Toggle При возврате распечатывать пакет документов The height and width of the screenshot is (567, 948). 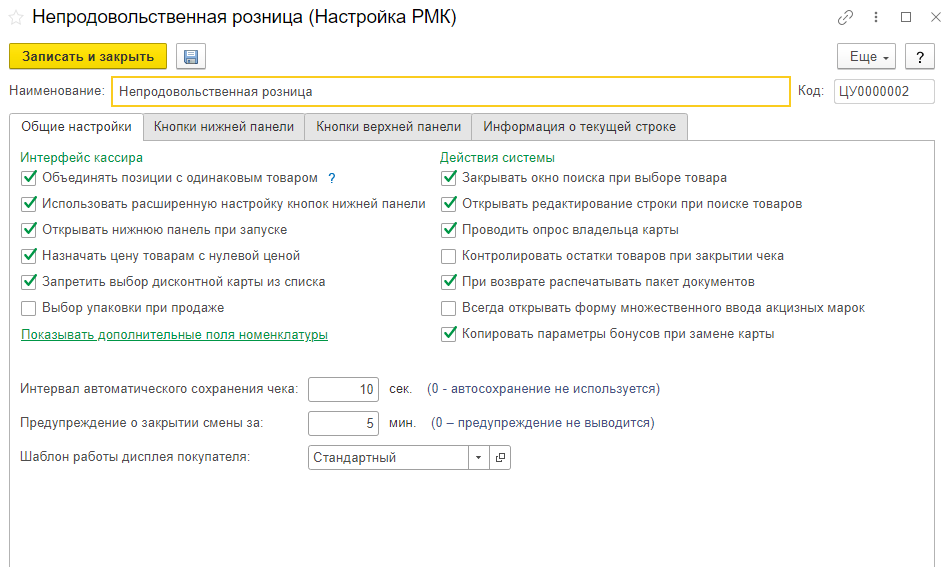pos(449,282)
